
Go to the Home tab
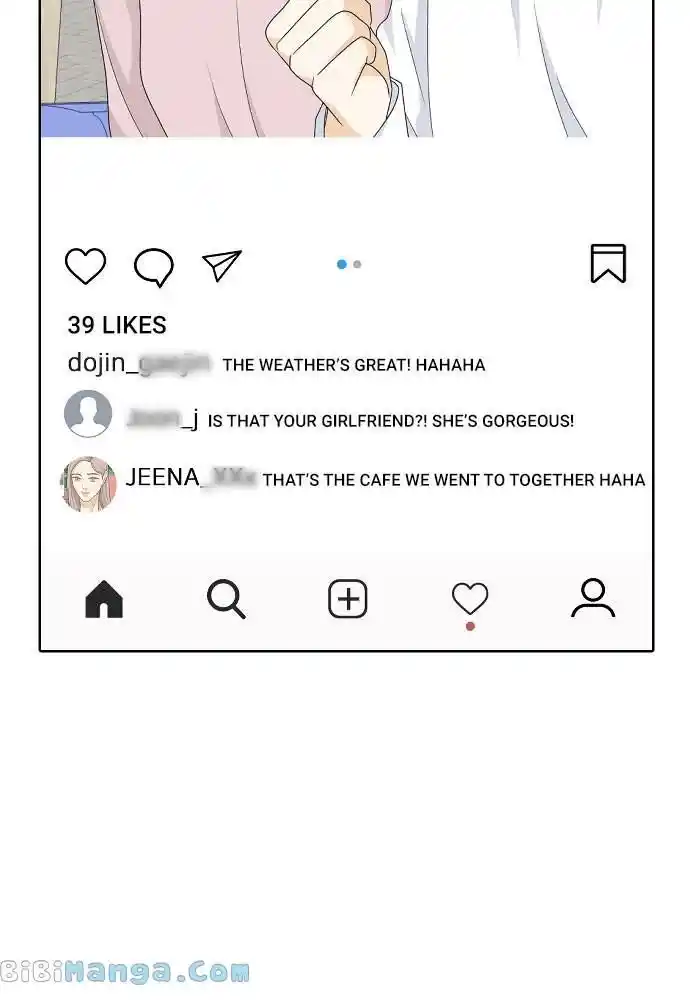pyautogui.click(x=104, y=599)
